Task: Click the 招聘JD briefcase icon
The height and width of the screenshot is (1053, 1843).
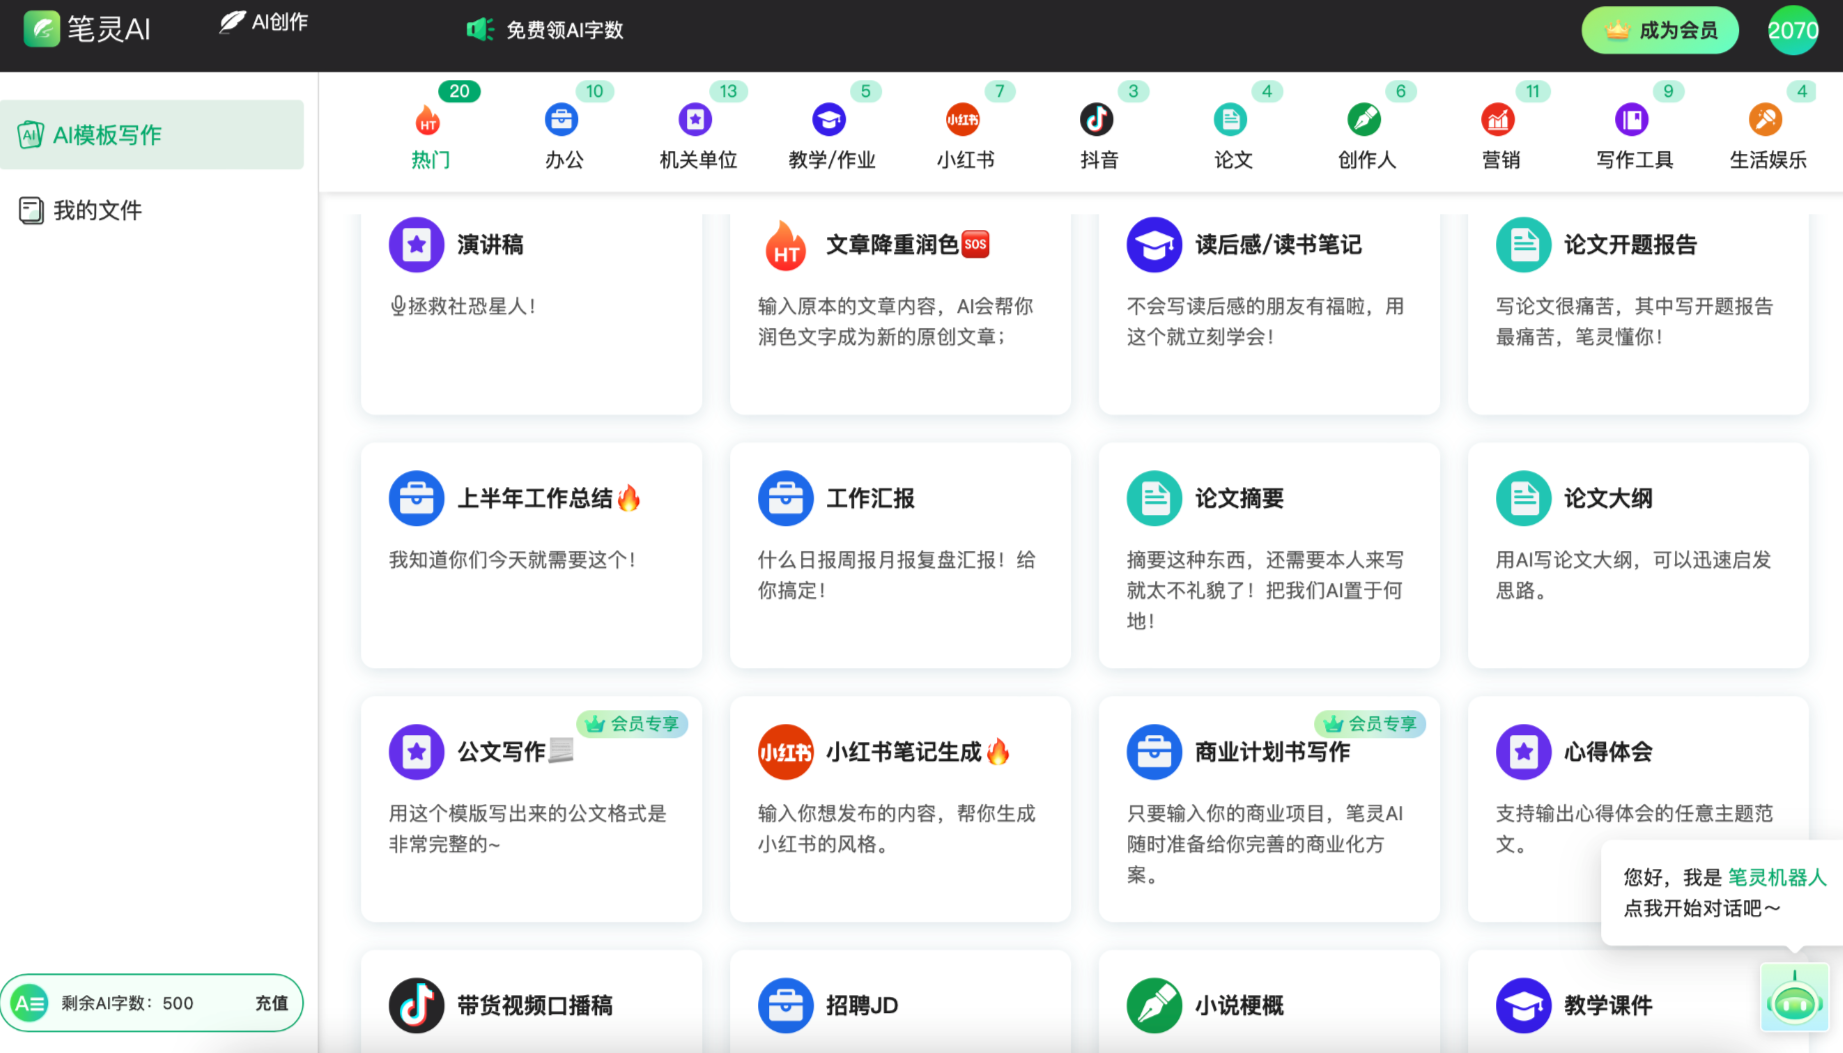Action: [786, 1005]
